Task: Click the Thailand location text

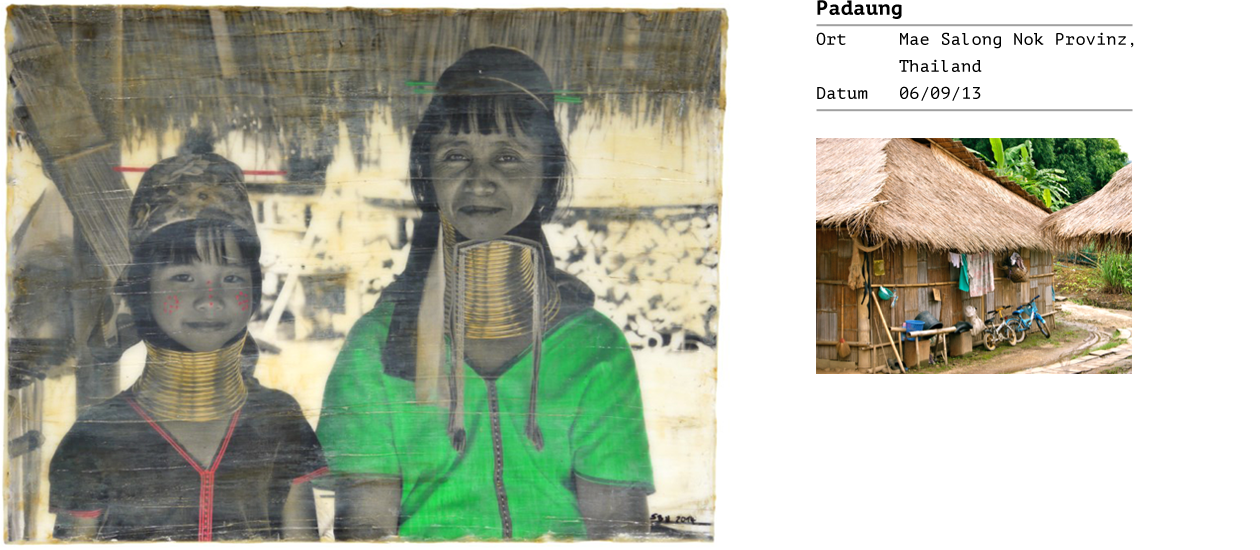Action: tap(940, 67)
